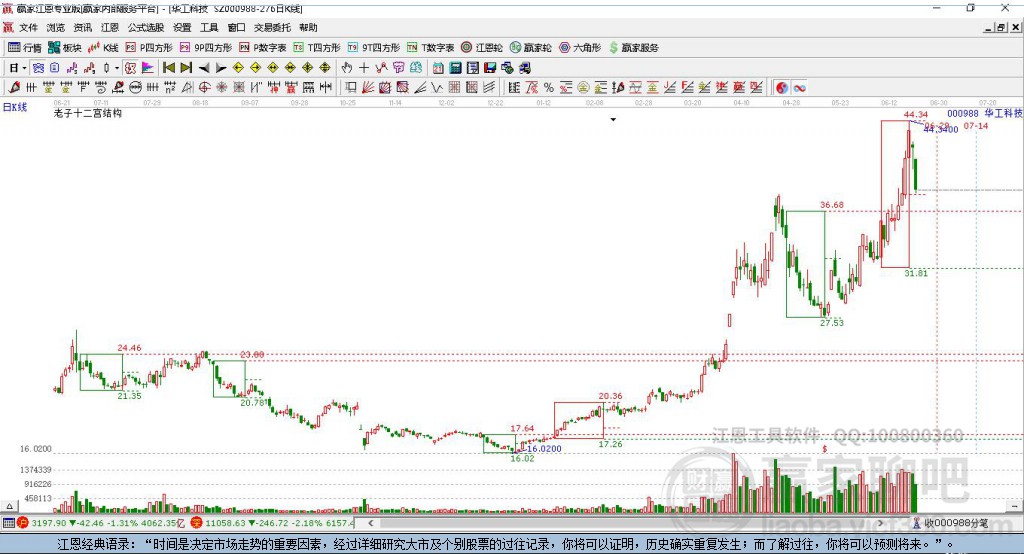Click the 老子十二宫结构 chart title
Screen dimensions: 1024x554
click(88, 113)
